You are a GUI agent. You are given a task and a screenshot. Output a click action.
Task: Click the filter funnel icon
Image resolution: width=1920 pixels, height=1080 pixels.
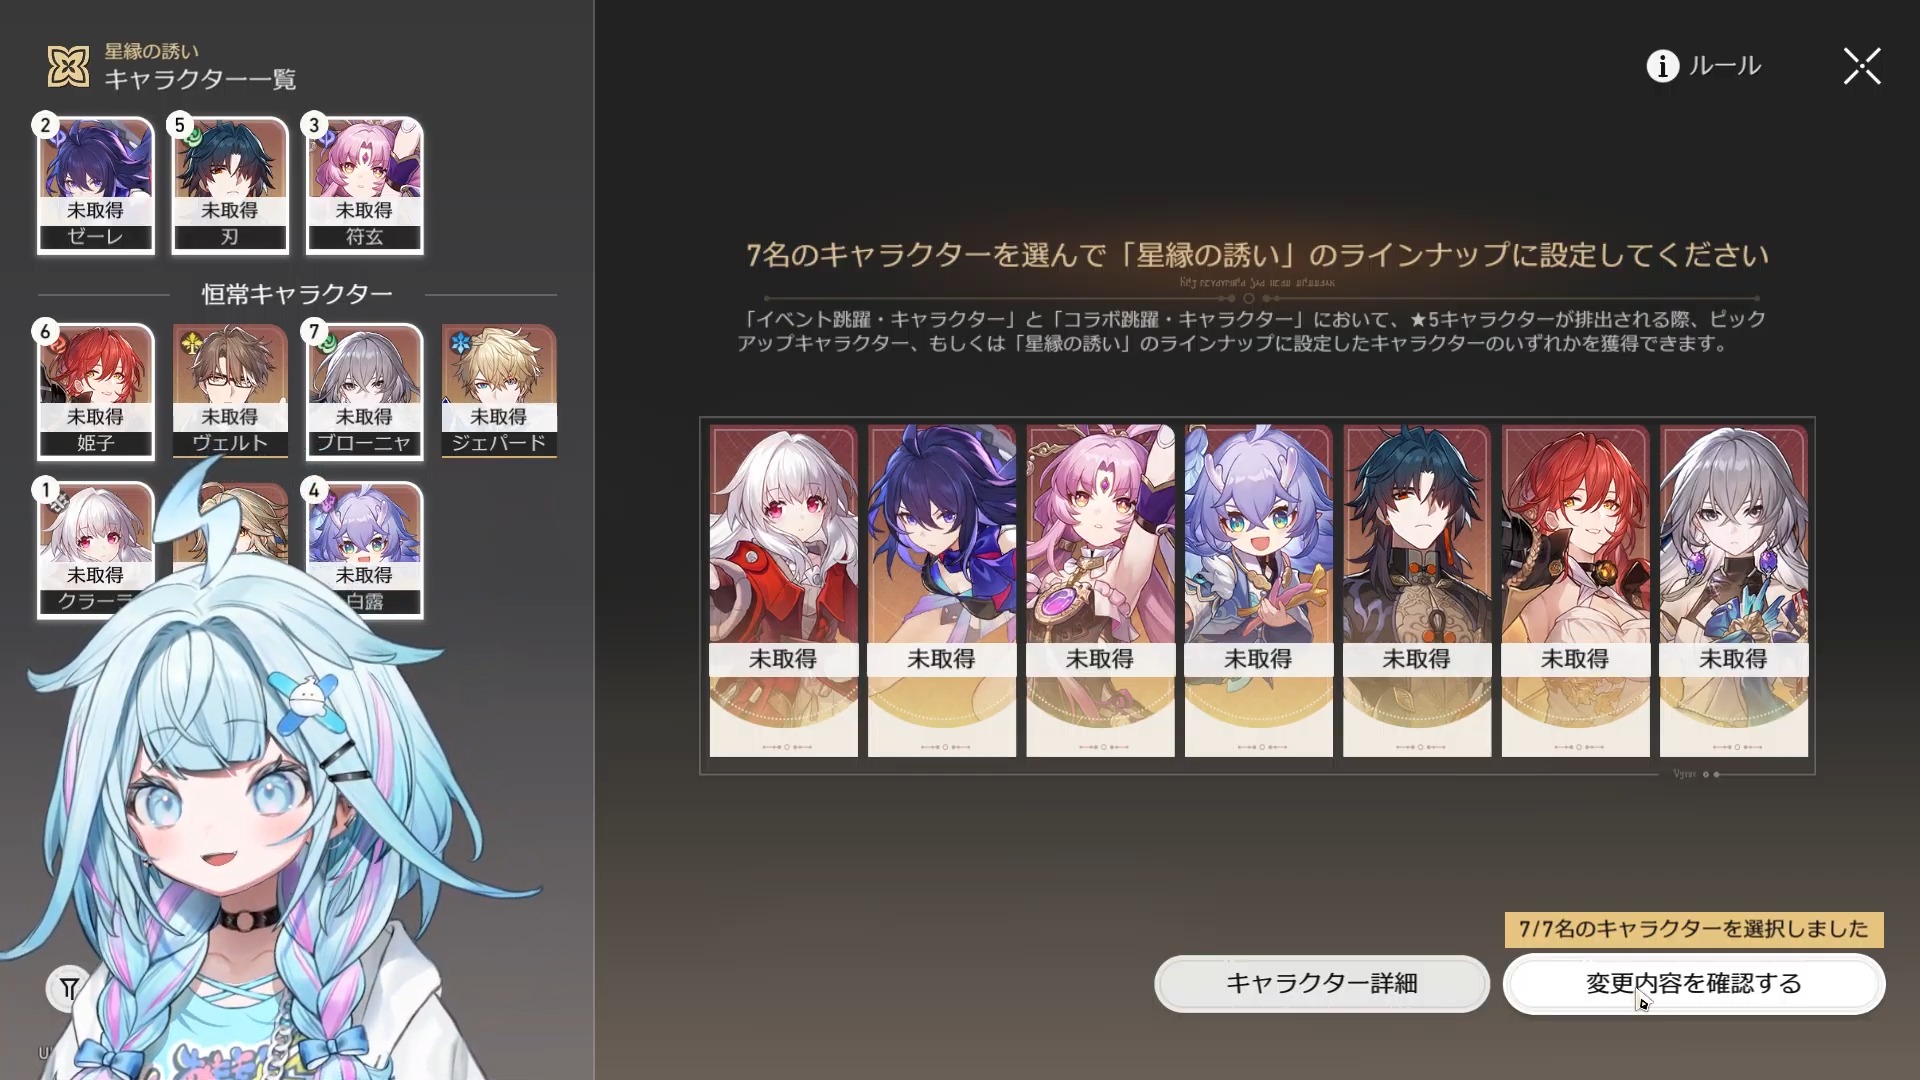[69, 989]
